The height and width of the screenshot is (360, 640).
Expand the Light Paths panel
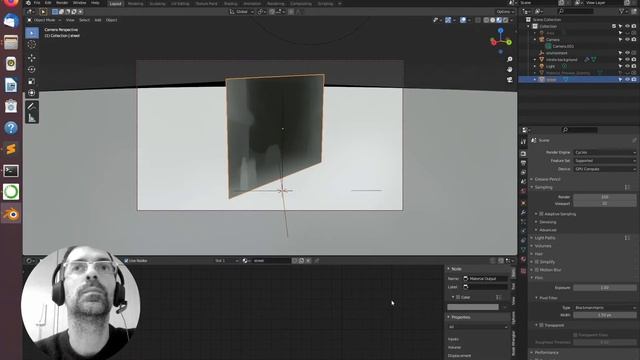pos(545,238)
